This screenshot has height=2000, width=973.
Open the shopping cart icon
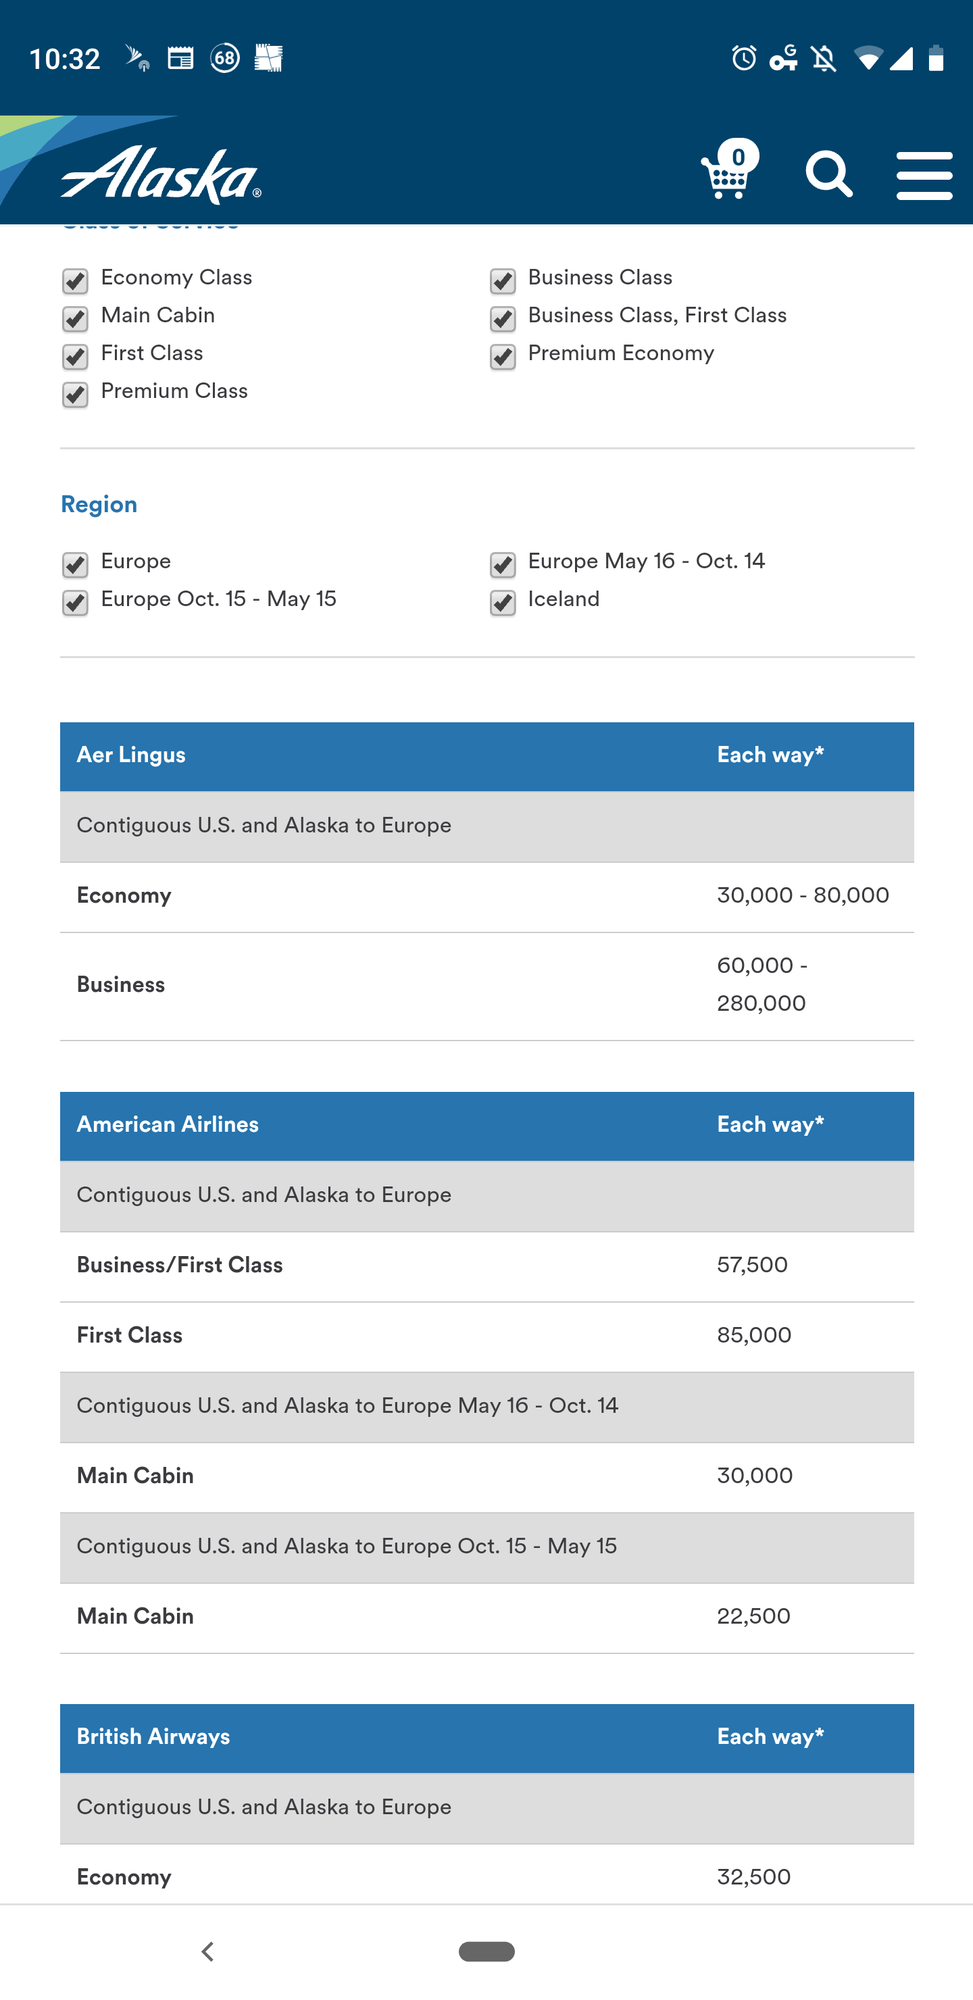[729, 170]
